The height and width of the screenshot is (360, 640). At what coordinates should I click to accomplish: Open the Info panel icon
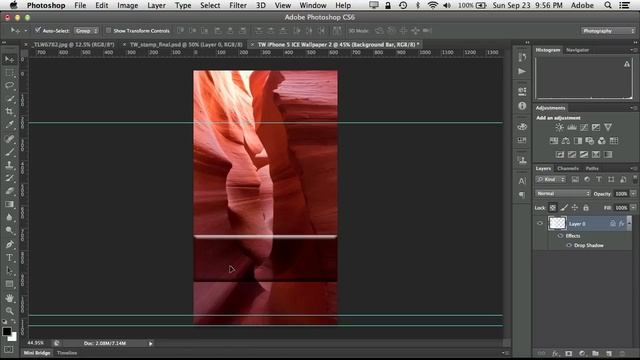pyautogui.click(x=522, y=106)
